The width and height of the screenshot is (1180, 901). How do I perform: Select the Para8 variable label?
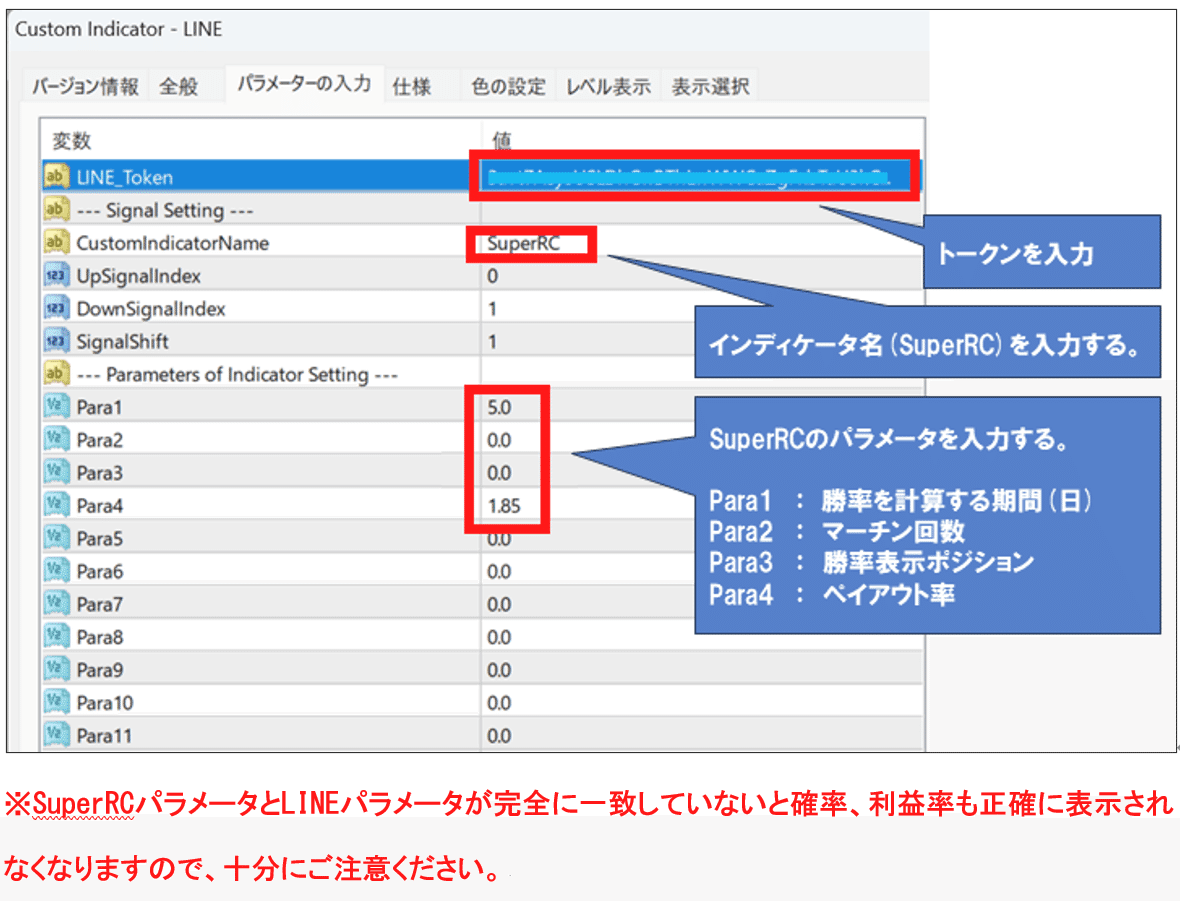[99, 637]
